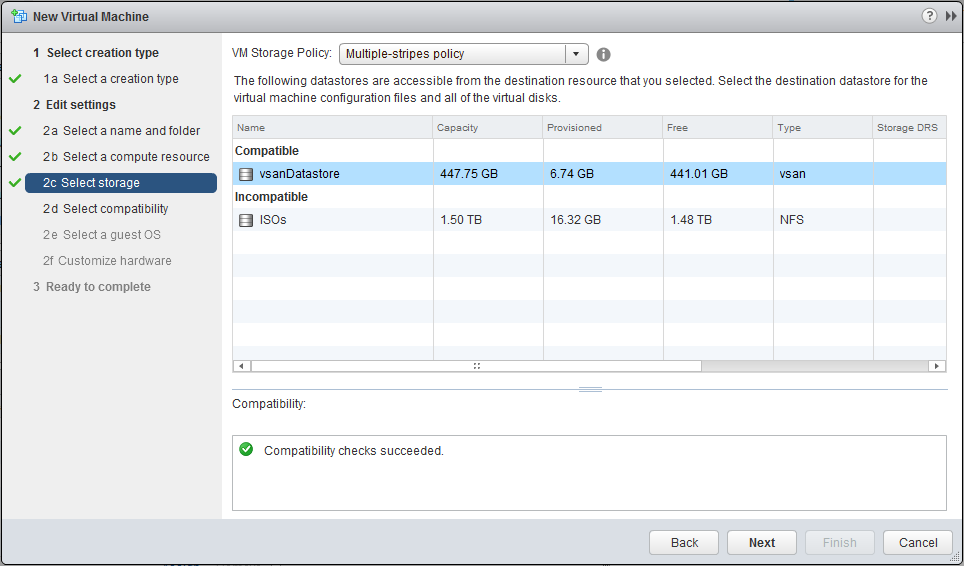
Task: Click the Cancel button
Action: tap(918, 543)
